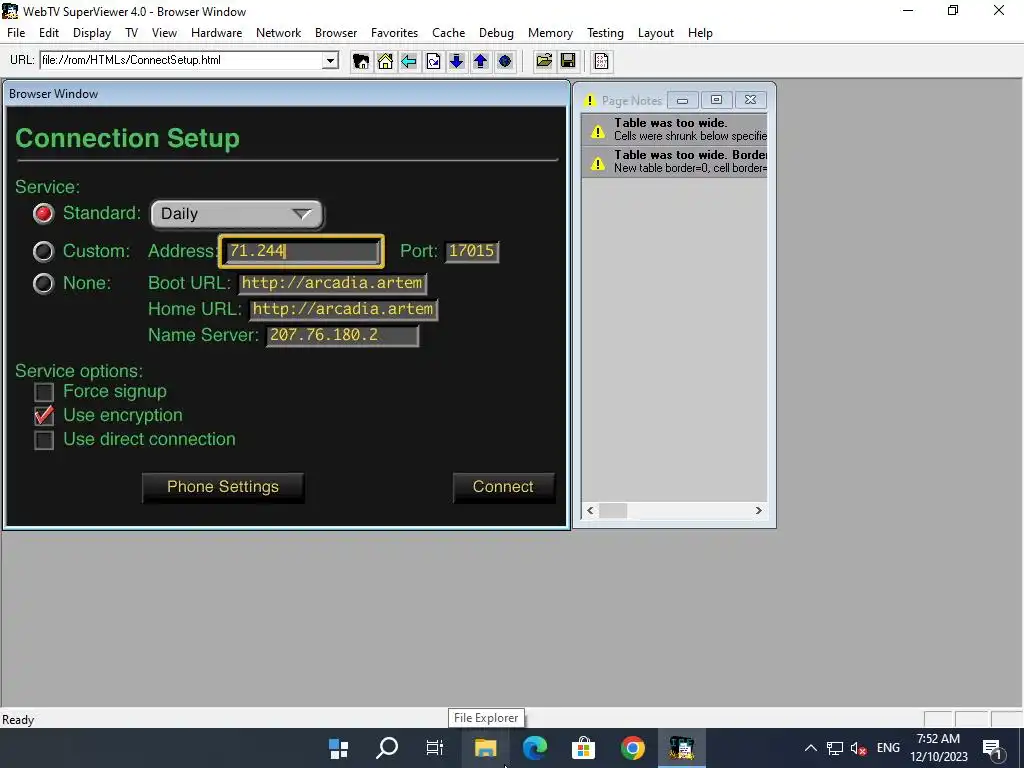Open the File menu
The height and width of the screenshot is (768, 1024).
[x=16, y=33]
